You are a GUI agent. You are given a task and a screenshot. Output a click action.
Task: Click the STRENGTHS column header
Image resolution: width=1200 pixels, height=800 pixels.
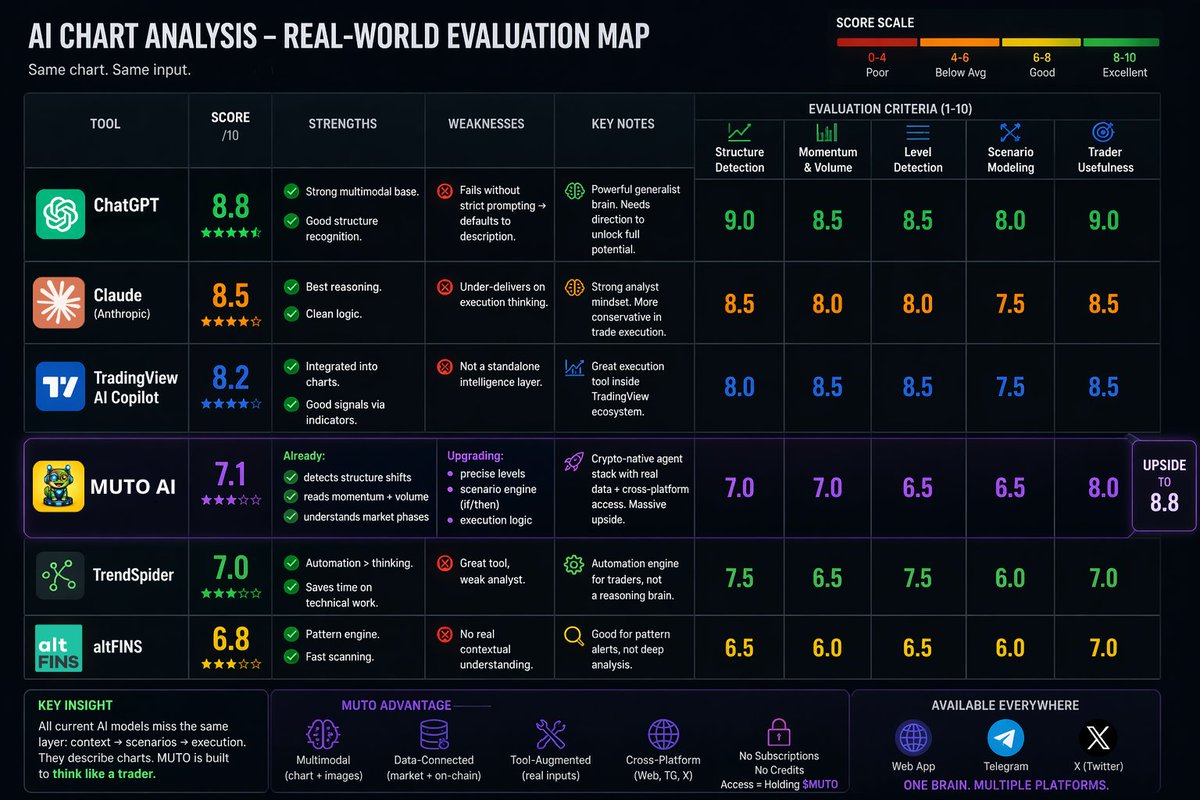[343, 124]
